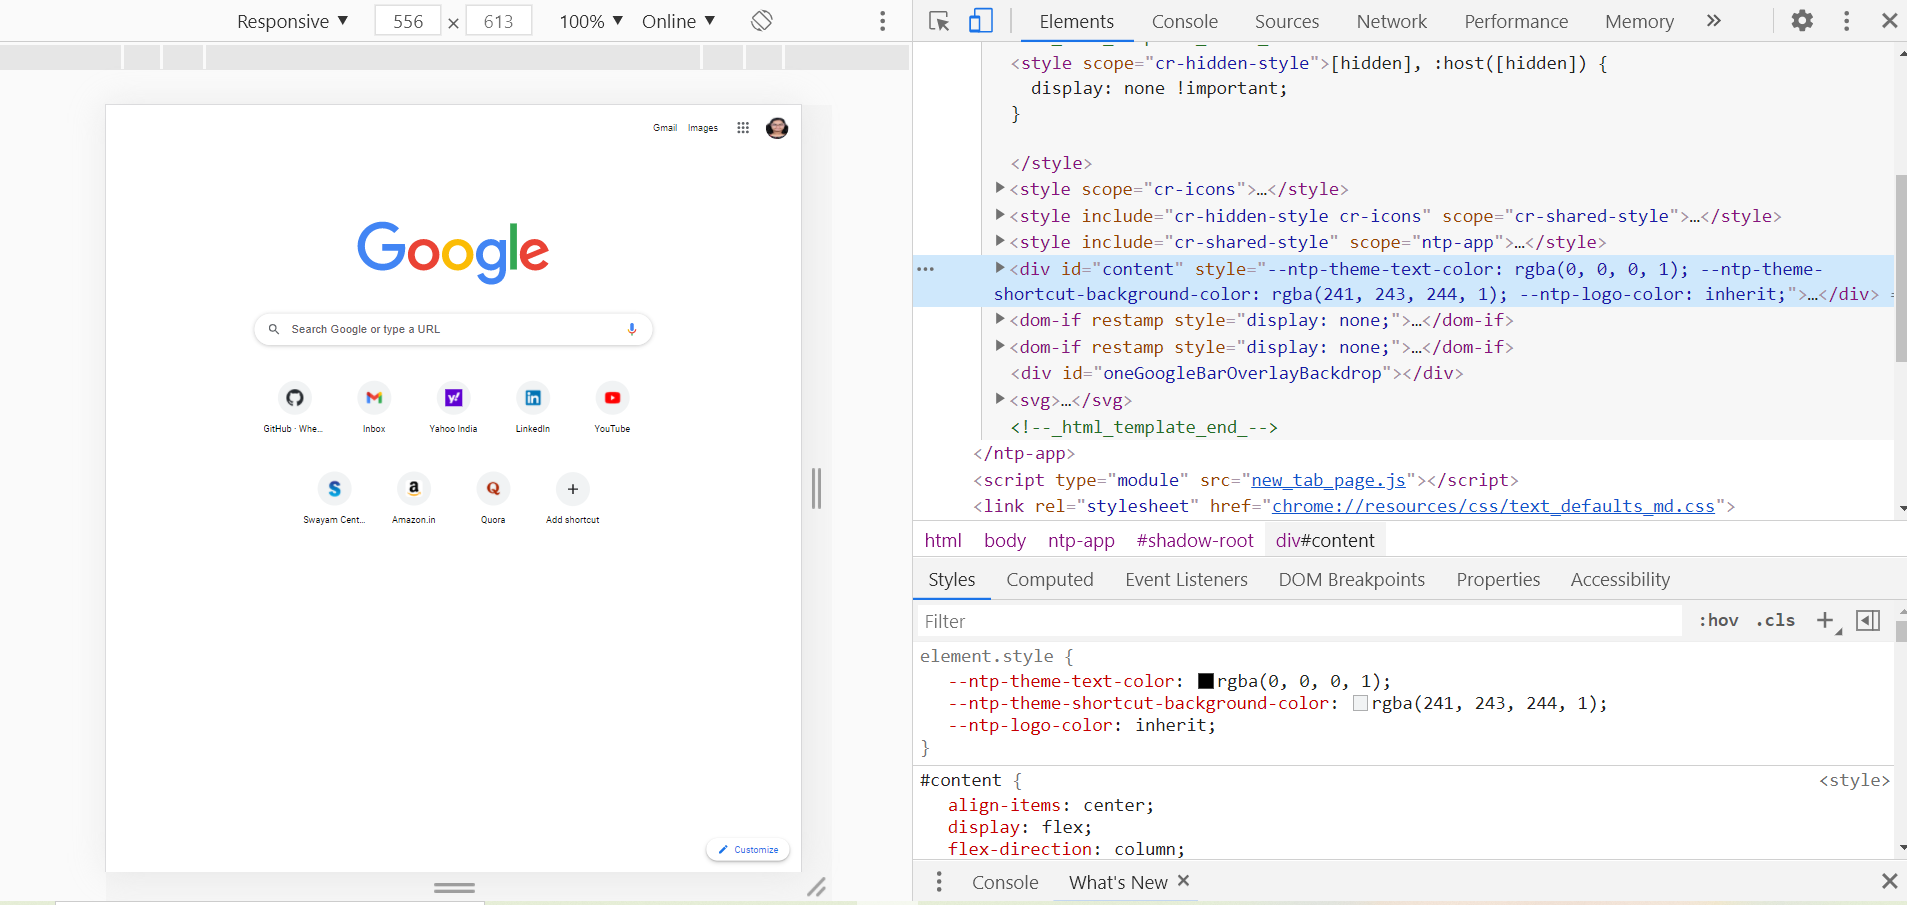Toggle the :hov element state button
Image resolution: width=1907 pixels, height=905 pixels.
1718,621
